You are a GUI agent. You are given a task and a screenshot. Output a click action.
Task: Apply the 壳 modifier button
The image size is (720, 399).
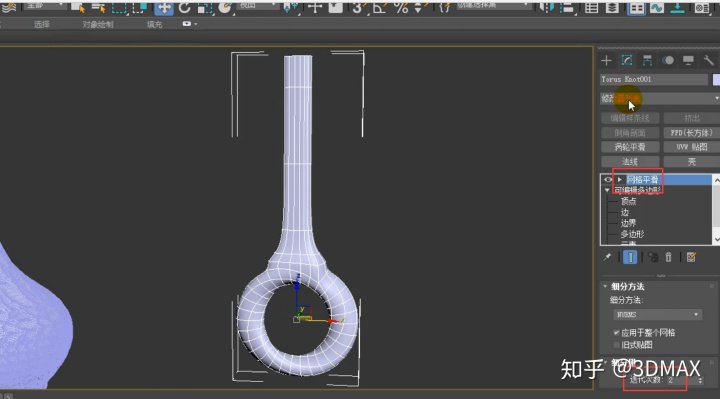691,162
